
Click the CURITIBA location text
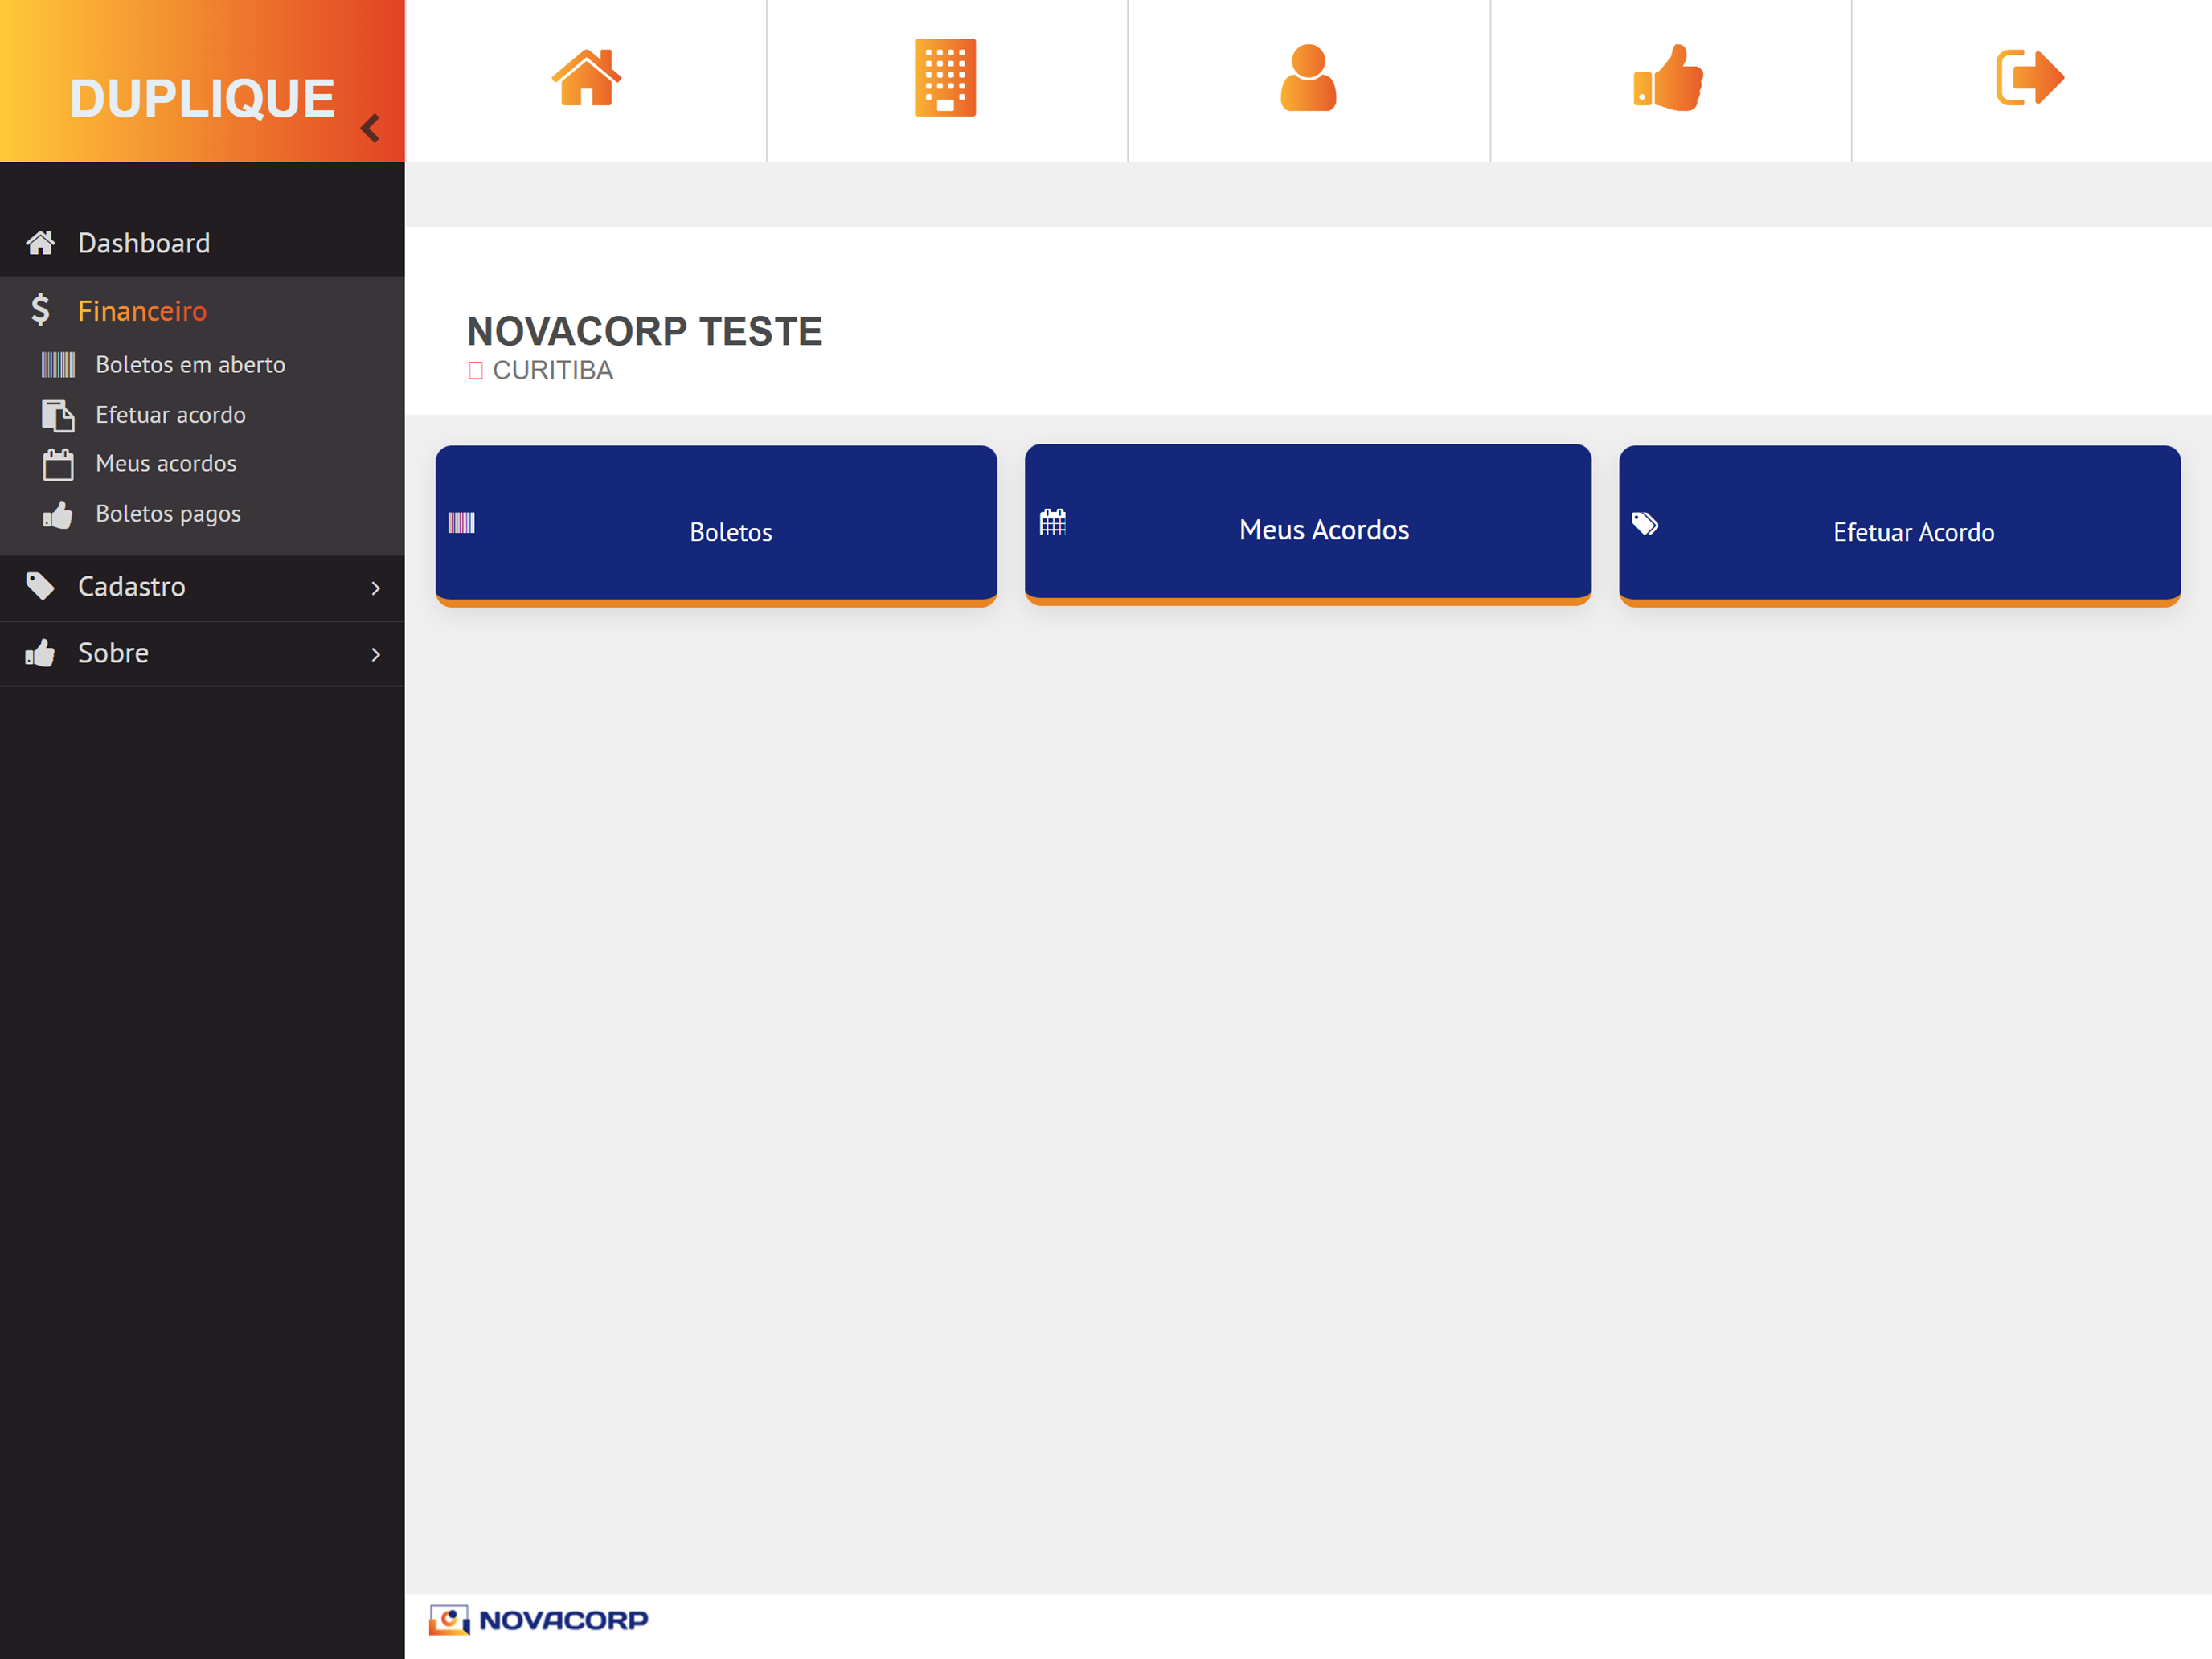click(x=553, y=371)
